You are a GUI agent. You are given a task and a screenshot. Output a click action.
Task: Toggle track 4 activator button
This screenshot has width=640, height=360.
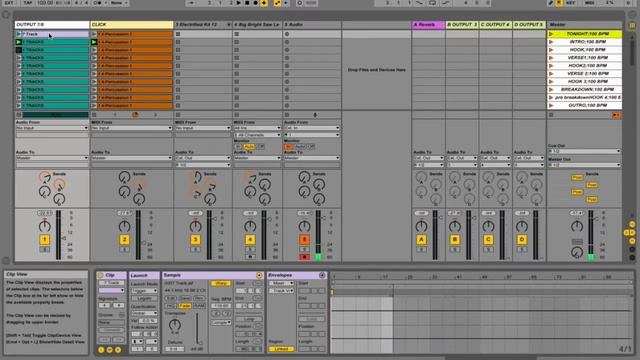pyautogui.click(x=250, y=240)
